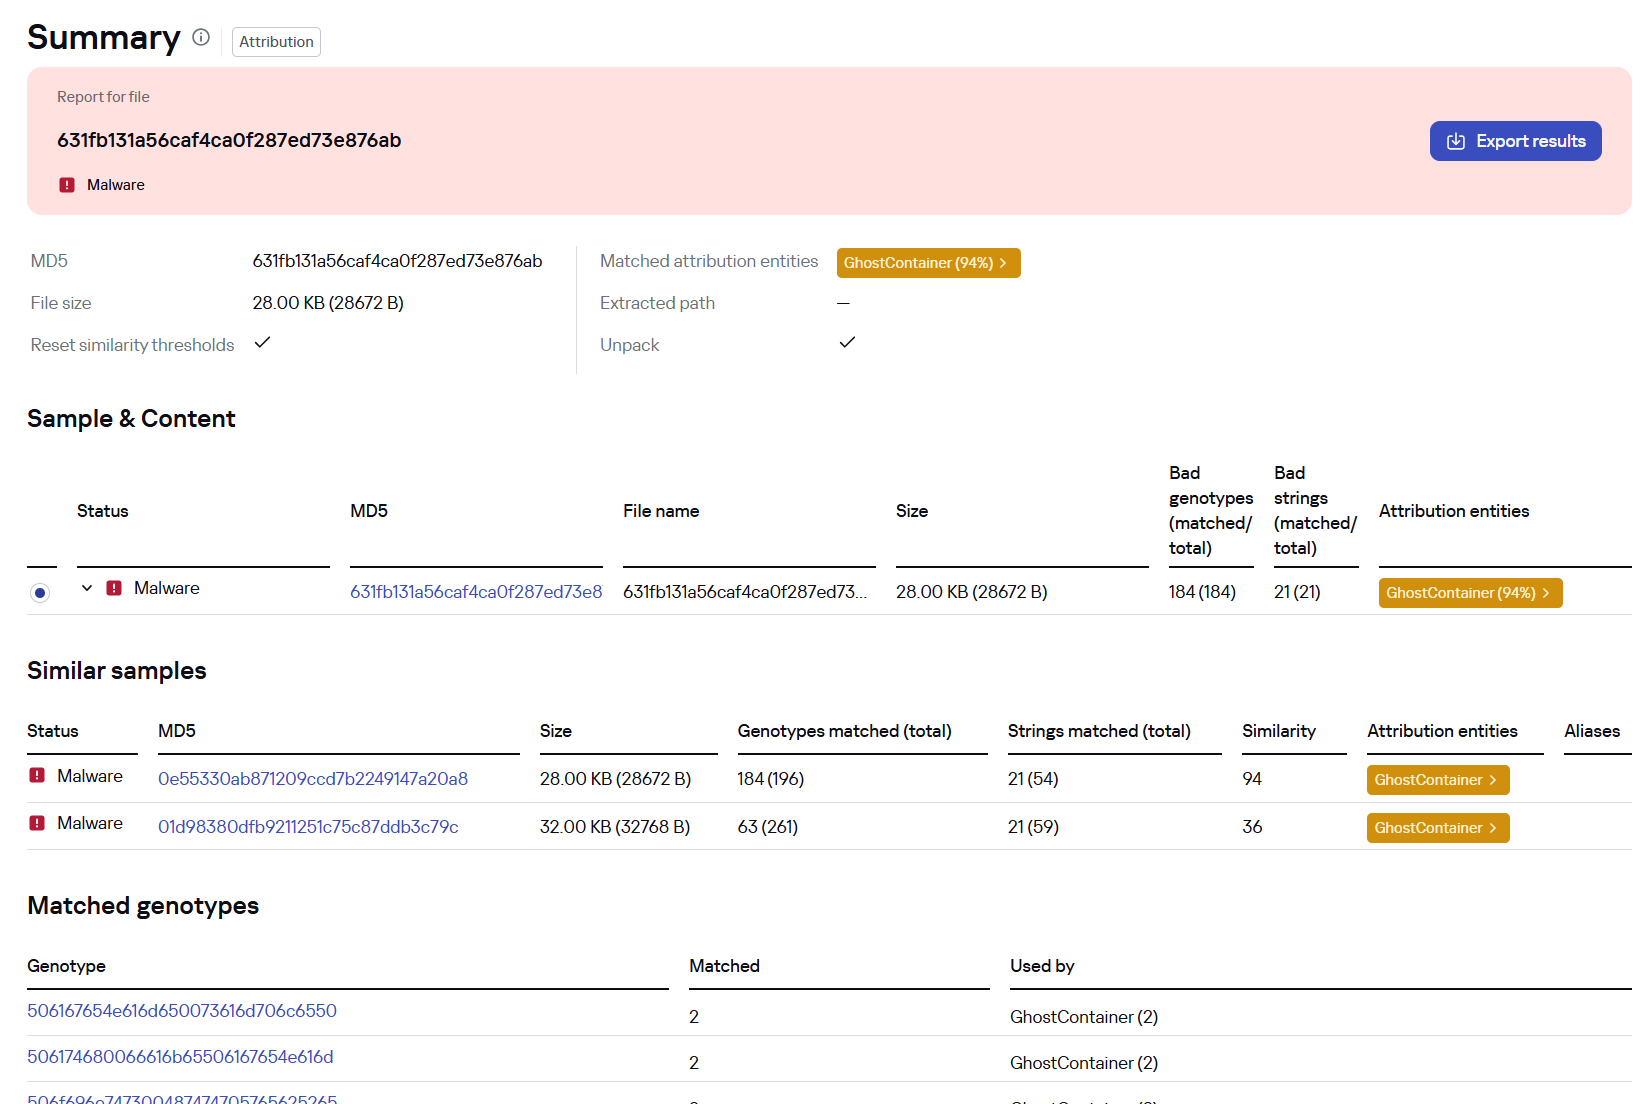
Task: Click the File size value 28.00 KB (28672 B)
Action: click(x=328, y=303)
